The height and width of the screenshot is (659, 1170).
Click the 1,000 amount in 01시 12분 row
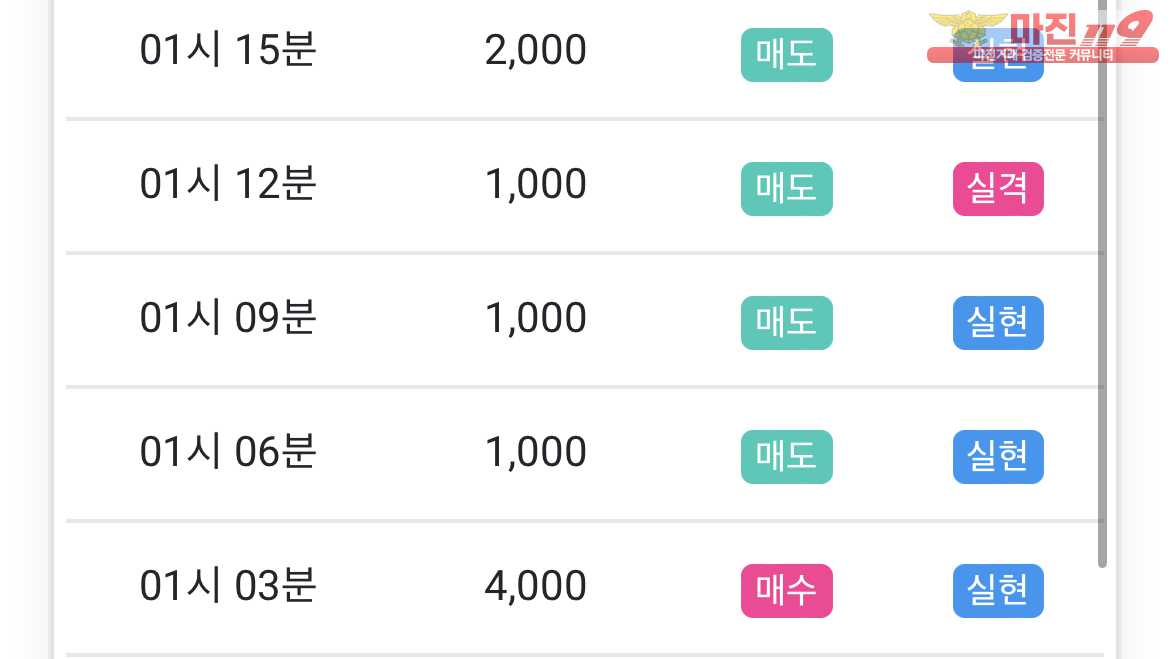pyautogui.click(x=535, y=184)
